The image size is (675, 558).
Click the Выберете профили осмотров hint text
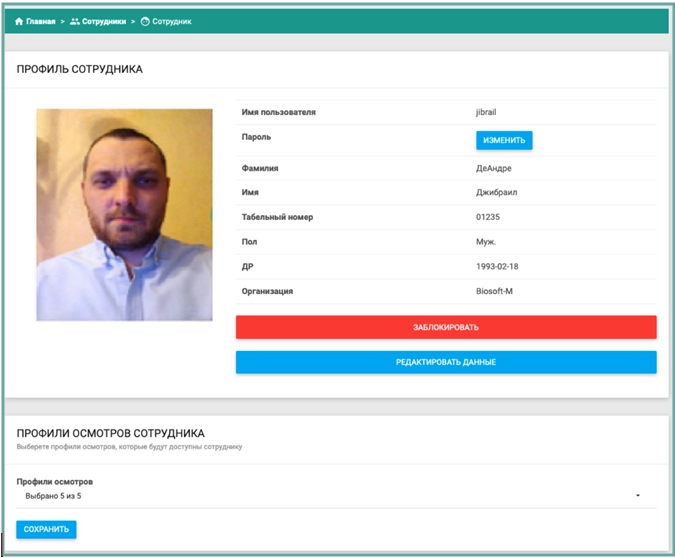point(129,447)
